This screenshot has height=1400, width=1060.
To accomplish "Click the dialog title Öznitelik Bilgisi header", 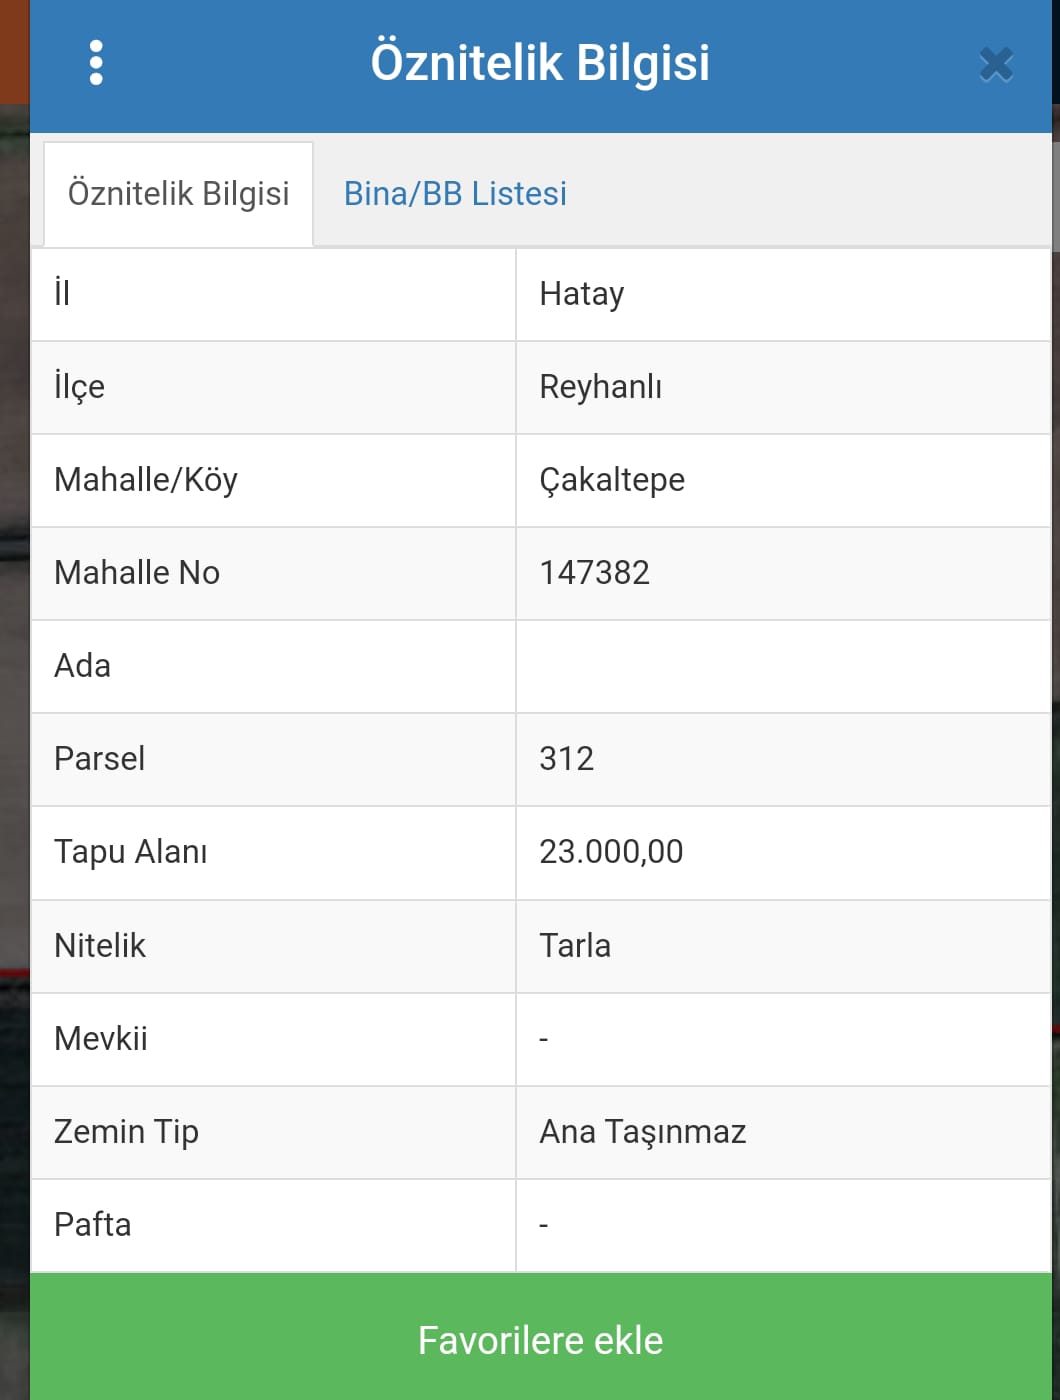I will [540, 62].
